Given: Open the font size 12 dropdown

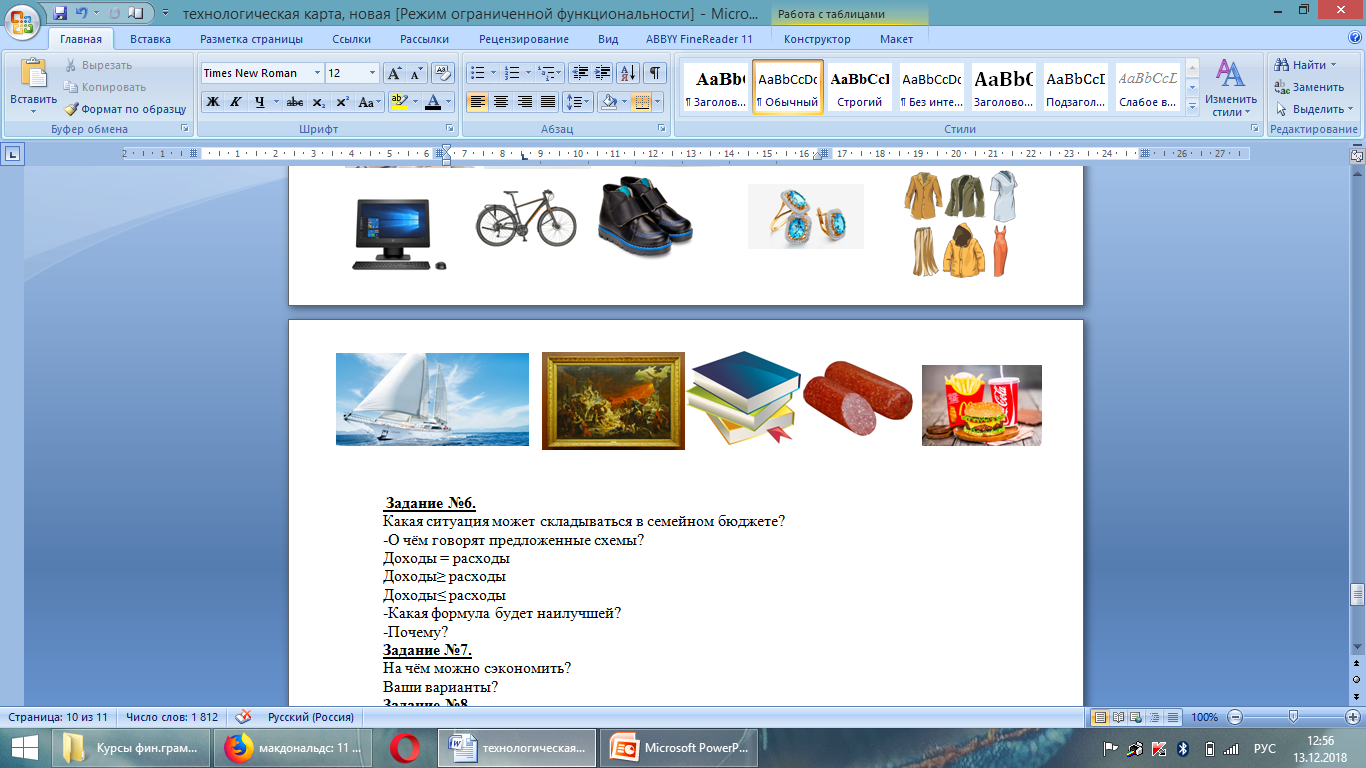Looking at the screenshot, I should [372, 73].
